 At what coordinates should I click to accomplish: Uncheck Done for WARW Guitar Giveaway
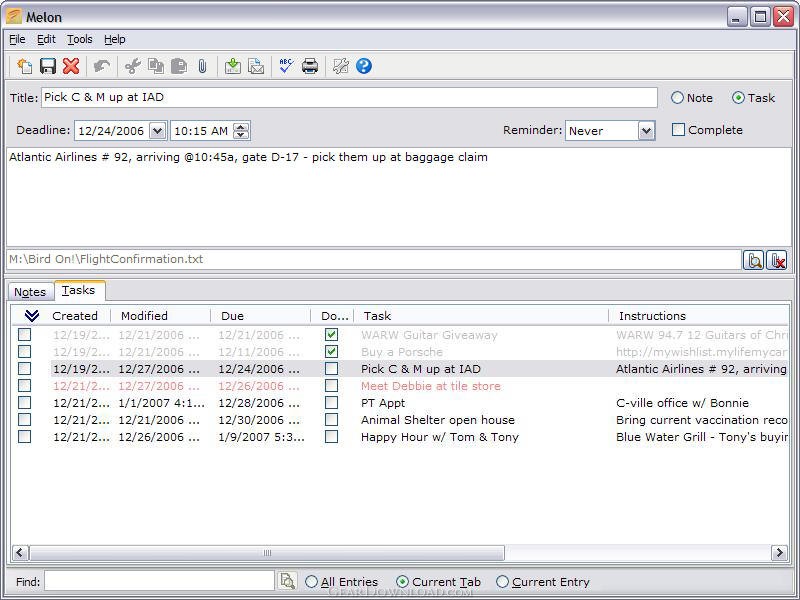[332, 335]
